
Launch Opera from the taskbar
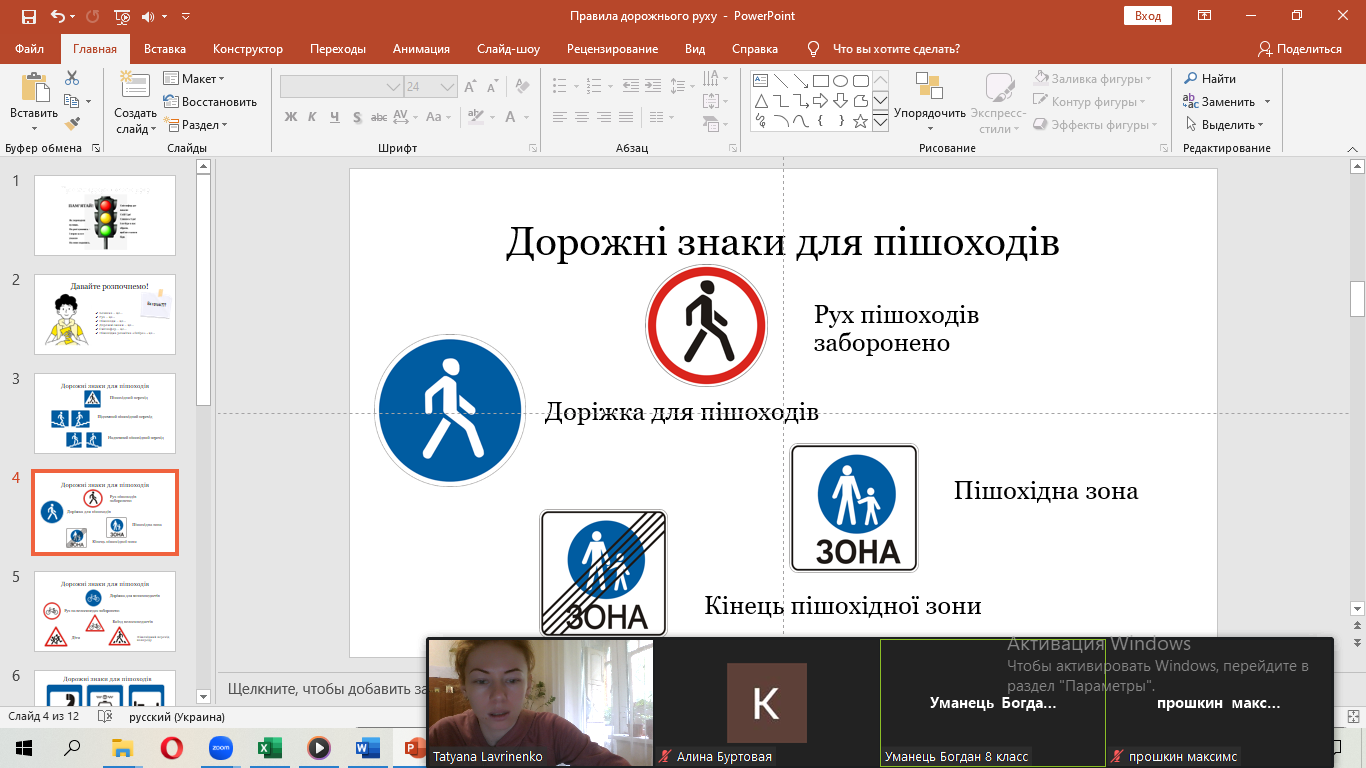pos(171,748)
